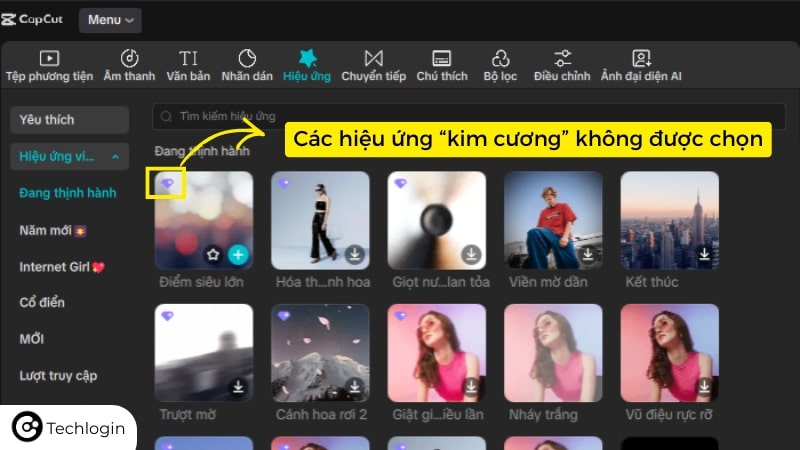Screen dimensions: 800x450
Task: Open the Điều chỉnh adjustment panel
Action: point(563,65)
